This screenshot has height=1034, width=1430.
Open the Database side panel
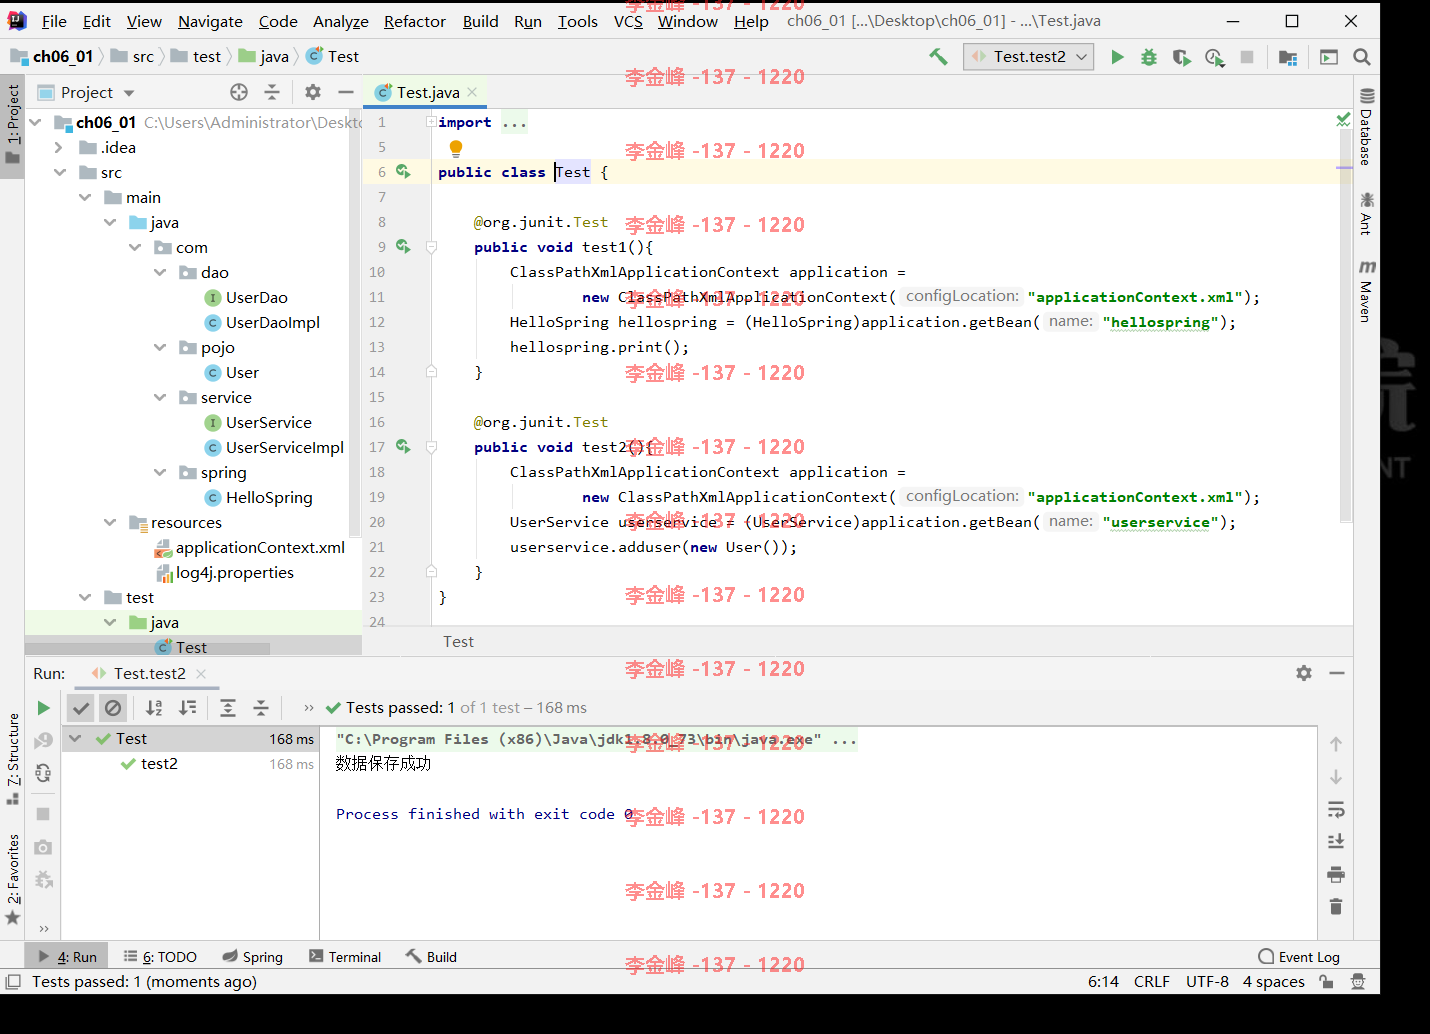click(1367, 126)
